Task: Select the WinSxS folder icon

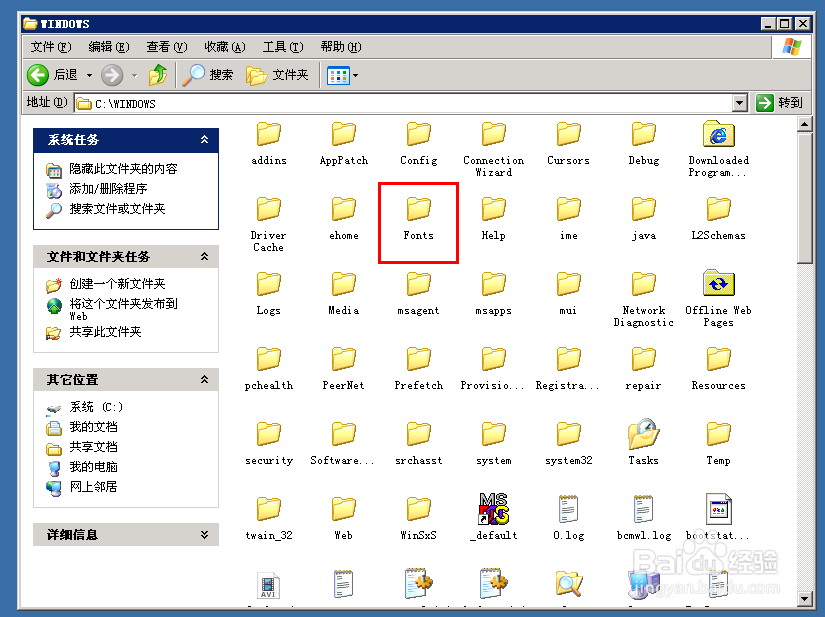Action: coord(418,509)
